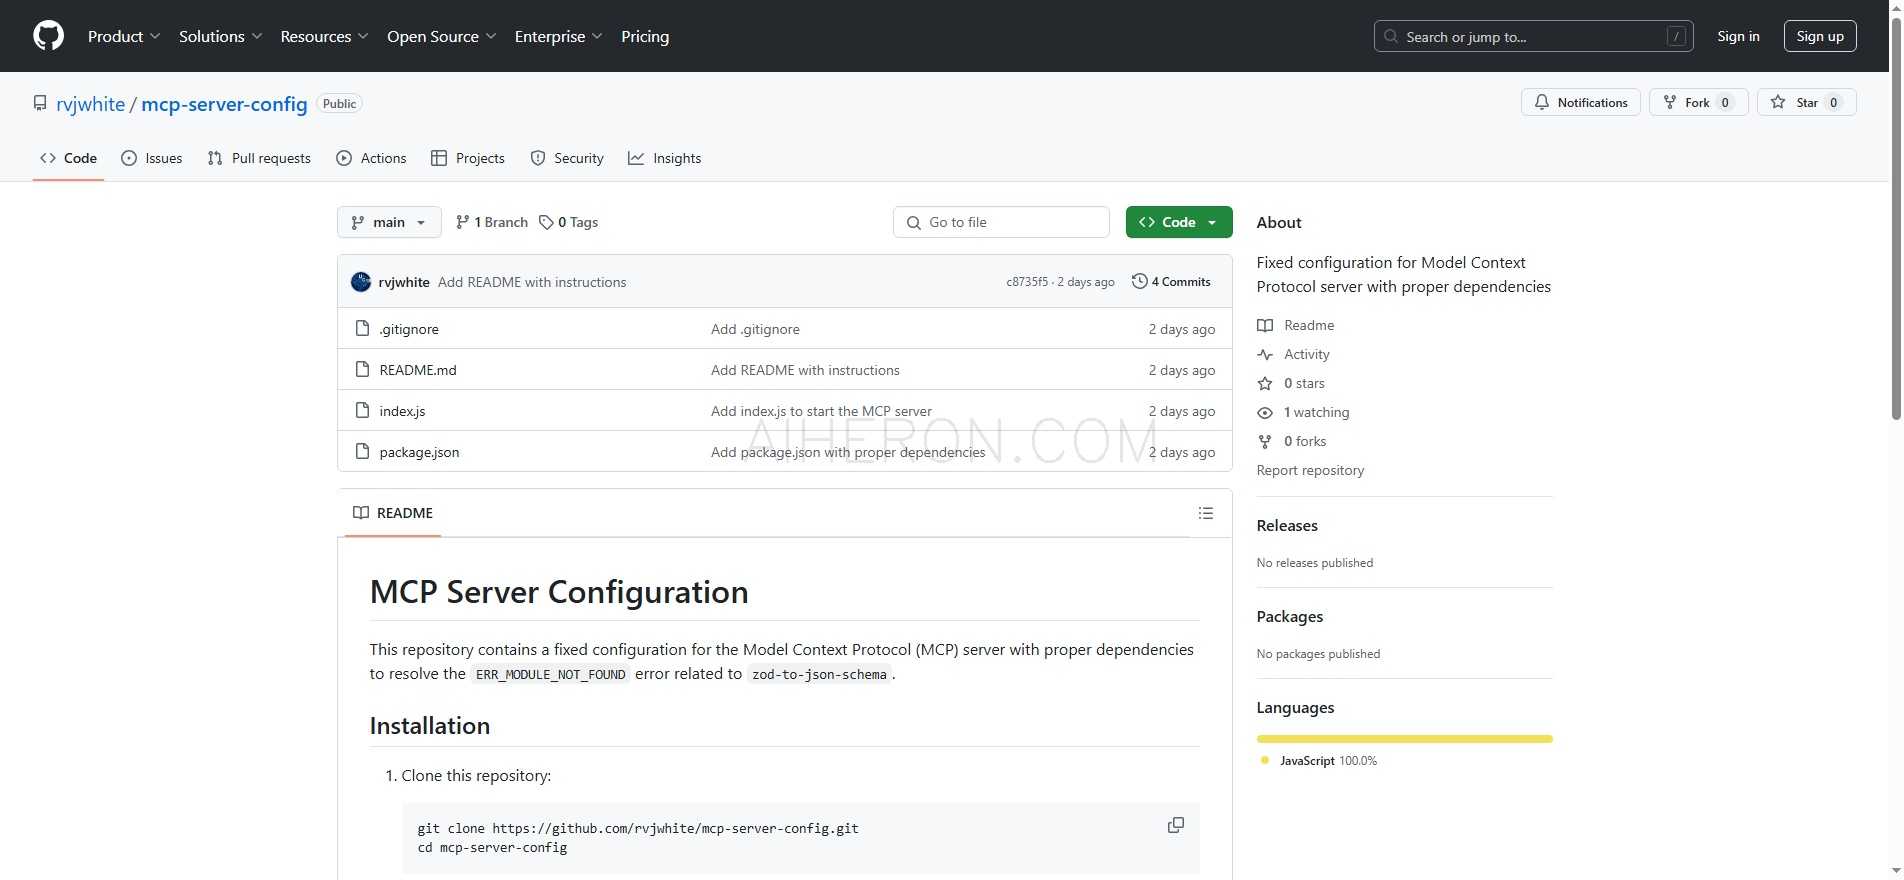View the 0 Tags link
1904x880 pixels.
tap(568, 222)
